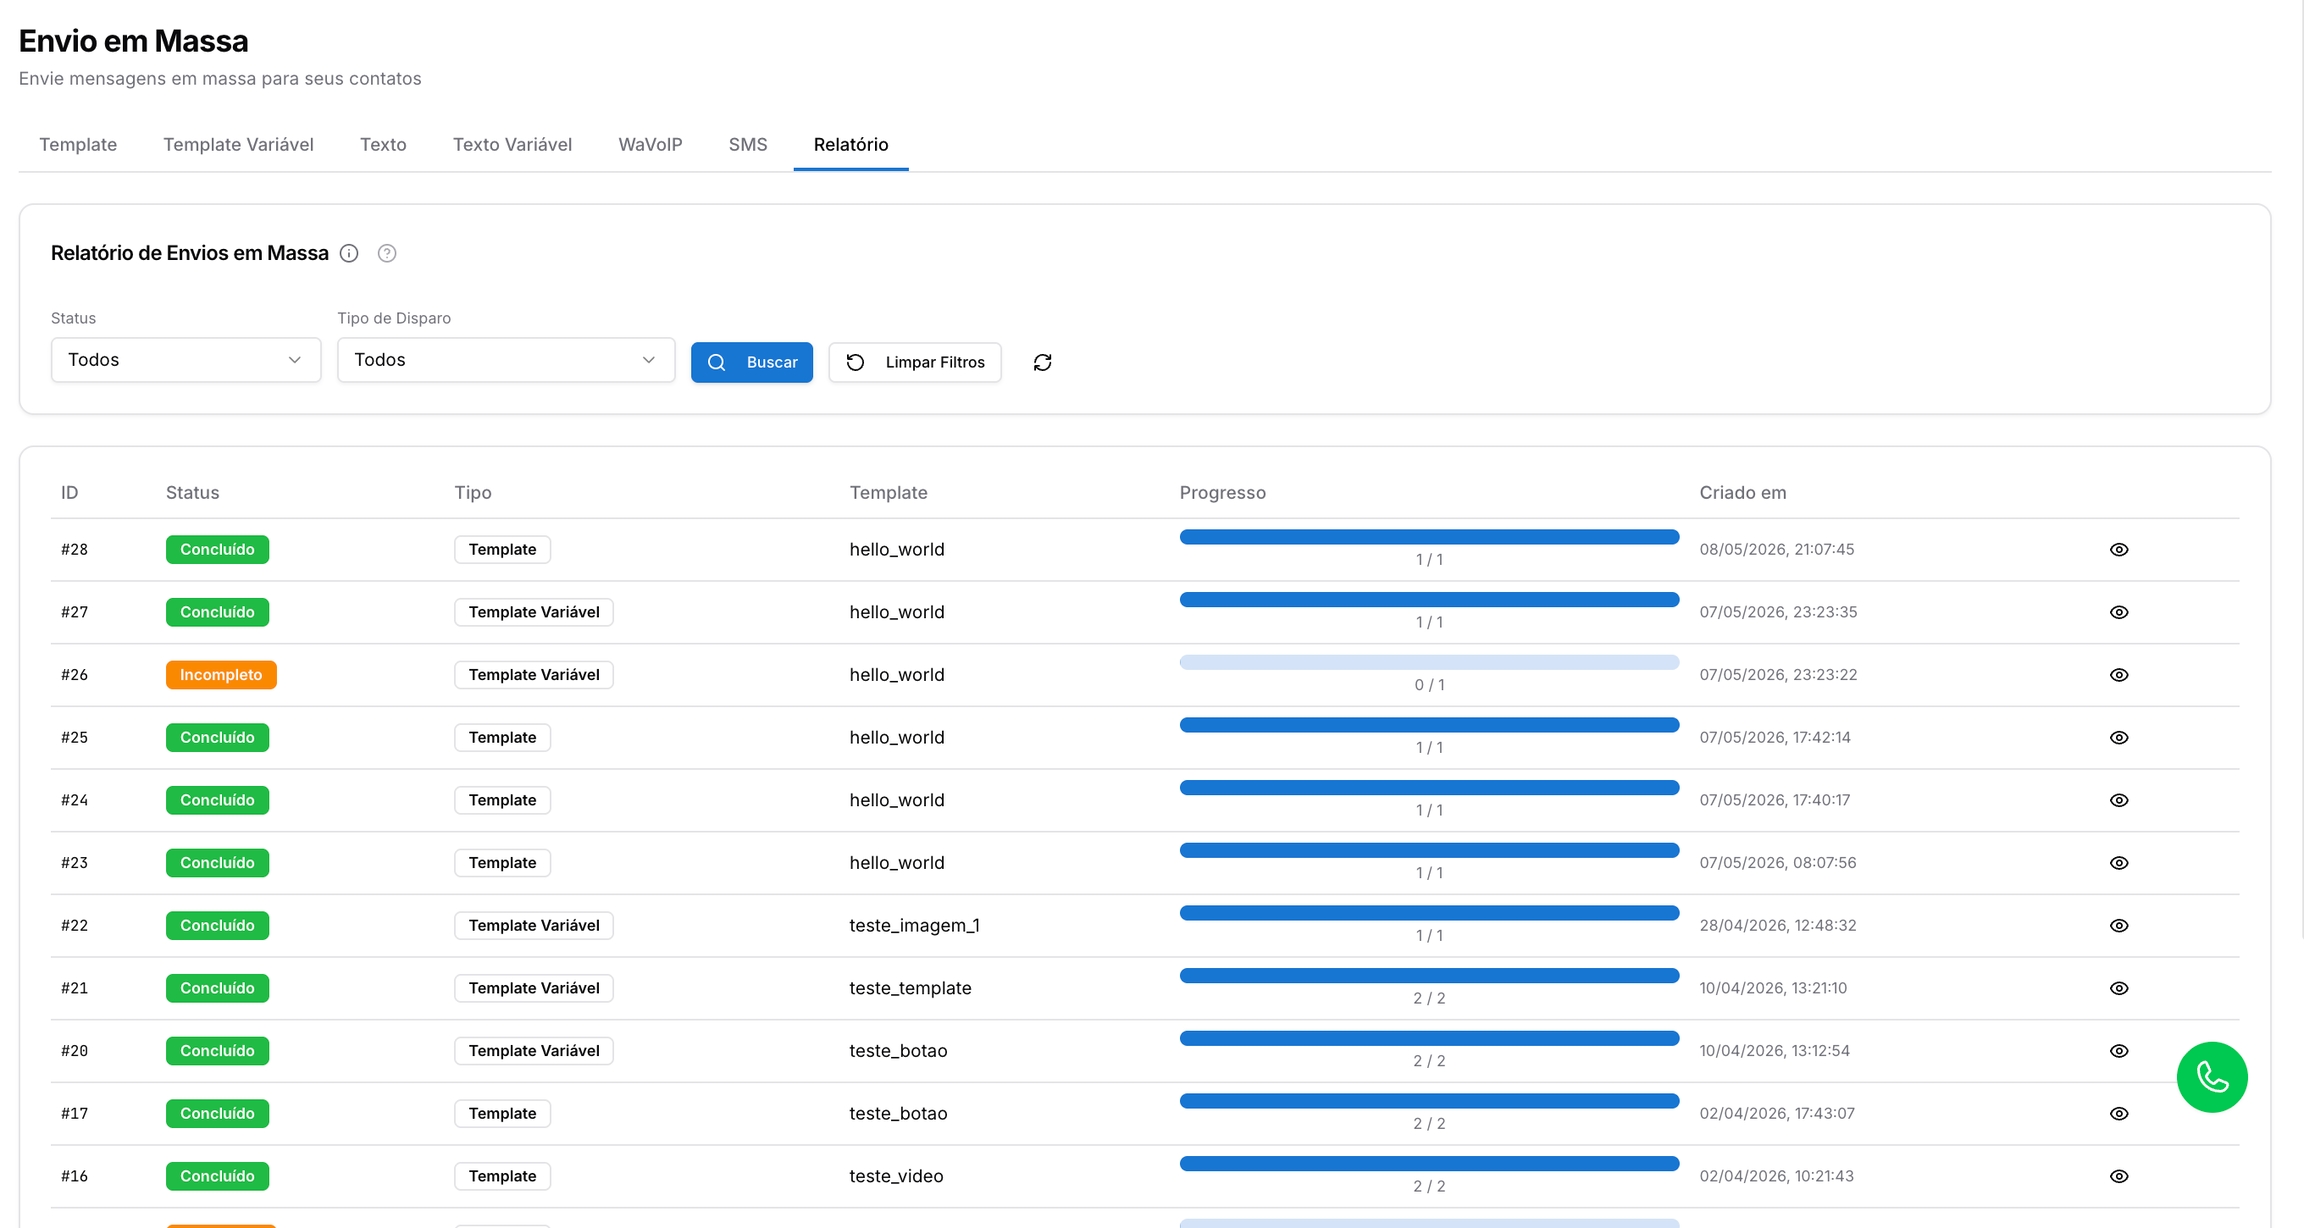
Task: Click the ID cell #17
Action: (x=74, y=1113)
